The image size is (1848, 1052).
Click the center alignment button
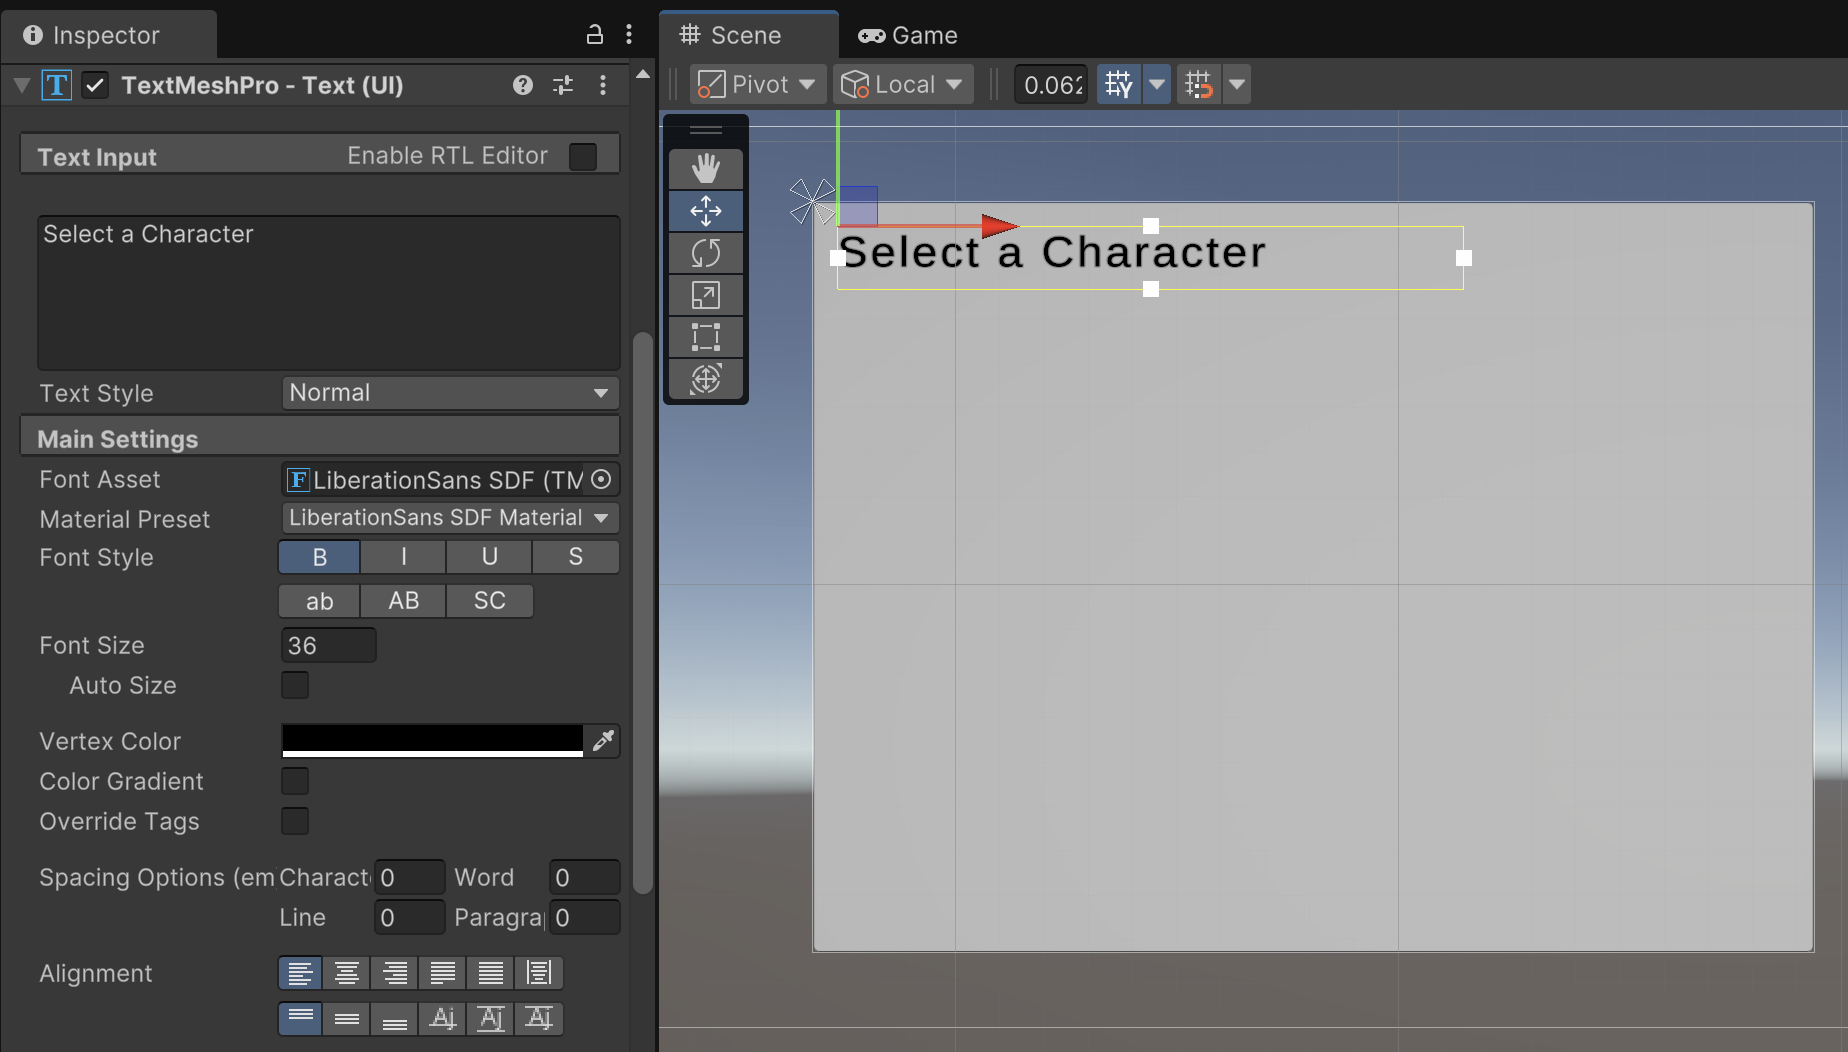(347, 973)
